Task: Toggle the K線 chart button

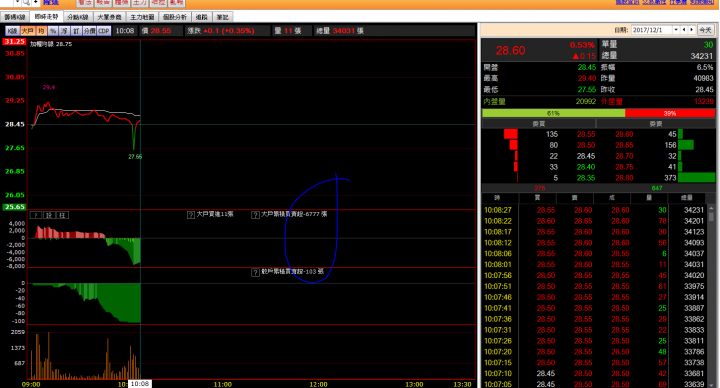Action: 12,31
